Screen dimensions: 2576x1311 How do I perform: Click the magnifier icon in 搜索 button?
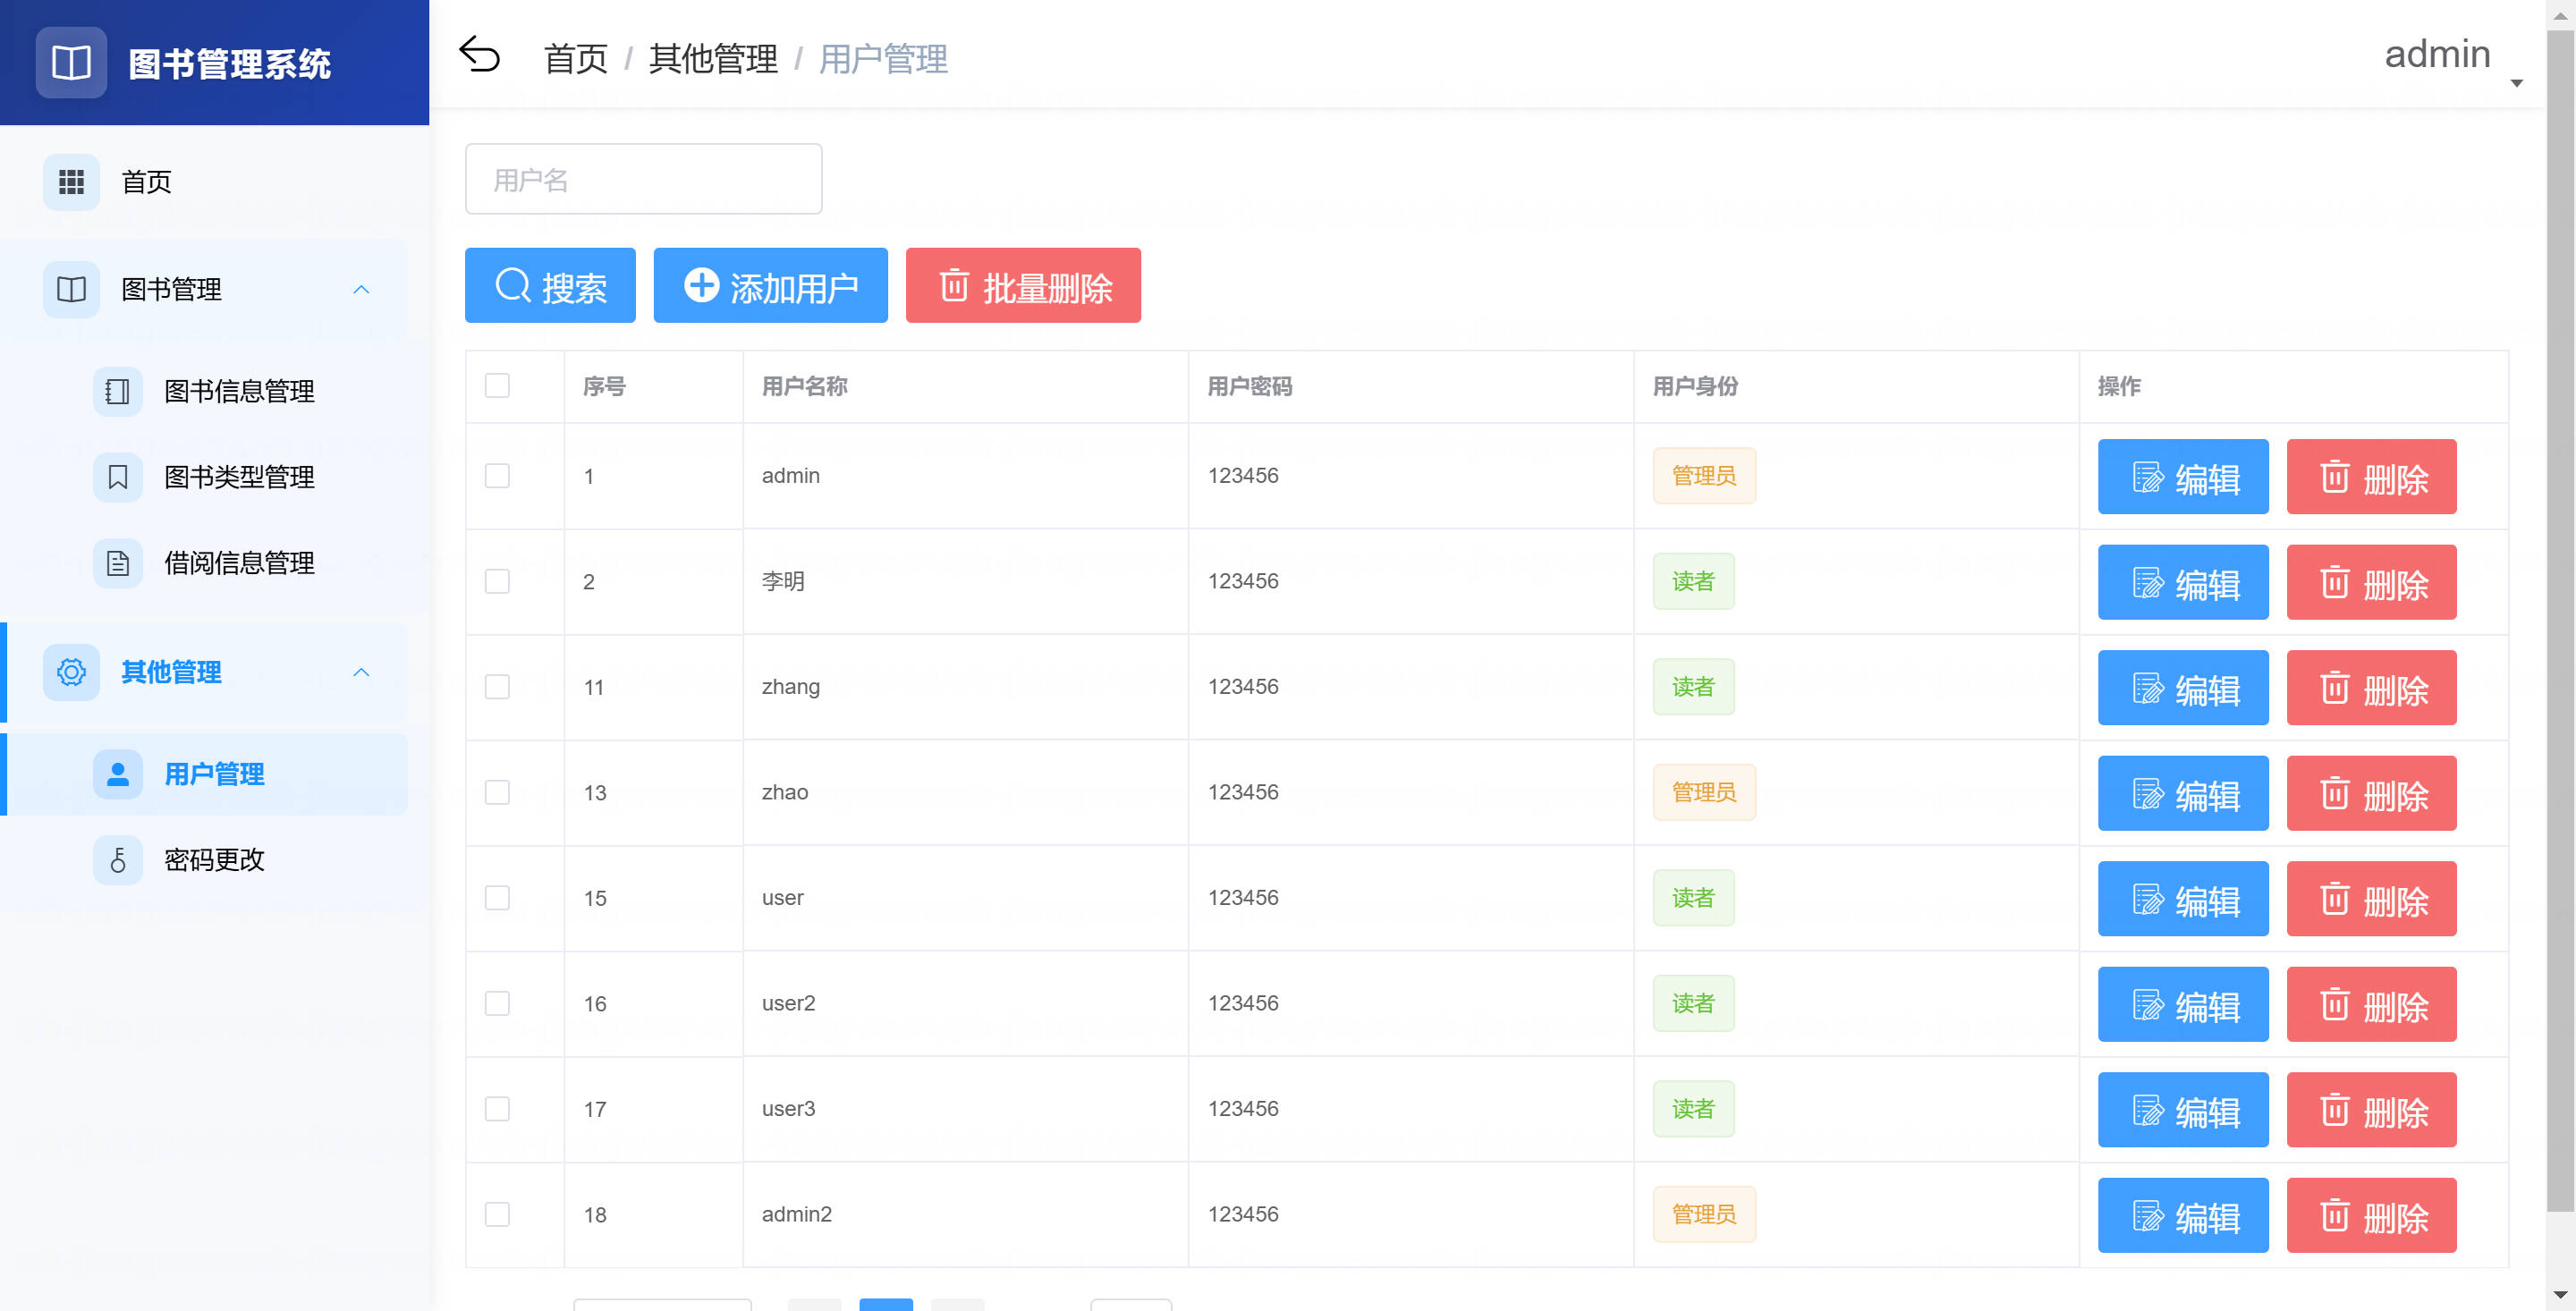point(513,285)
